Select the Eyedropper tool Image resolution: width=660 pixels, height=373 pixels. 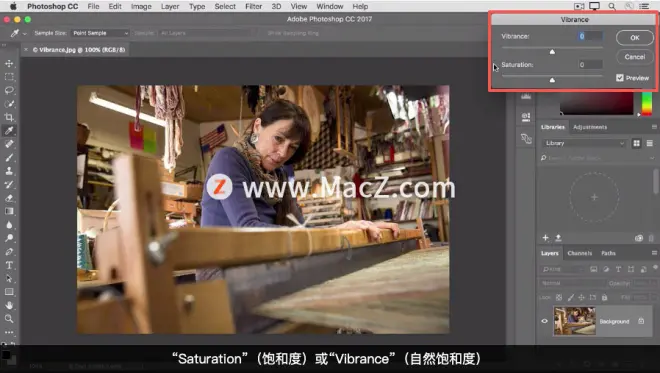coord(9,131)
